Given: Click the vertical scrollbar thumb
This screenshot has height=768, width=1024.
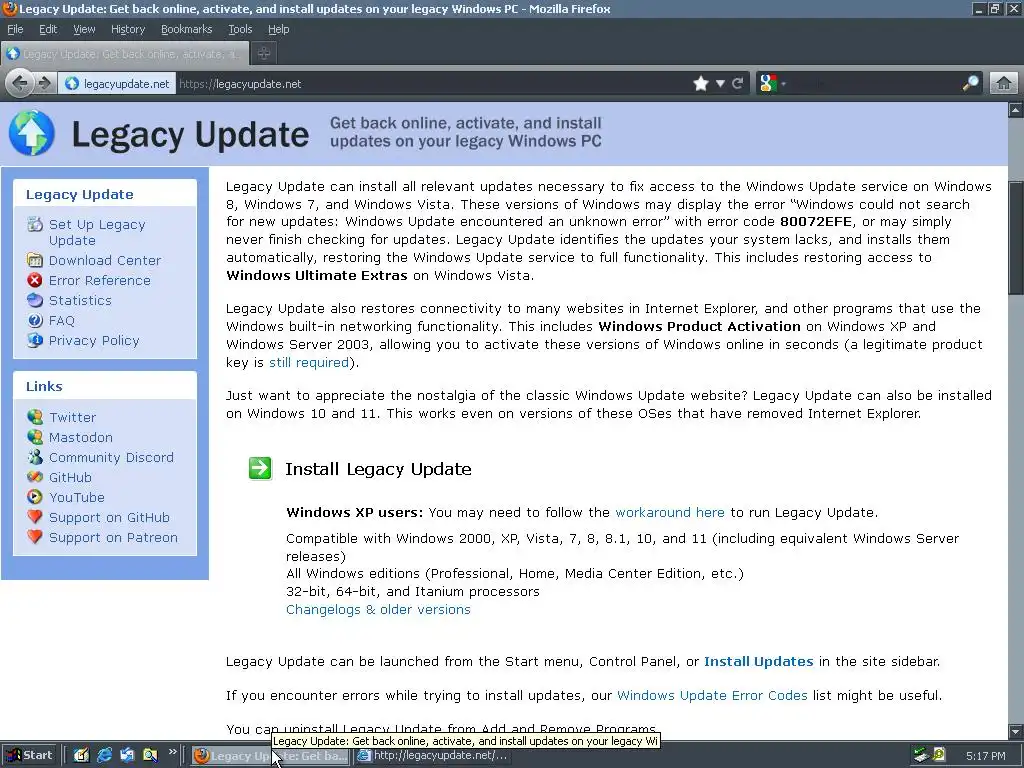Looking at the screenshot, I should tap(1016, 236).
